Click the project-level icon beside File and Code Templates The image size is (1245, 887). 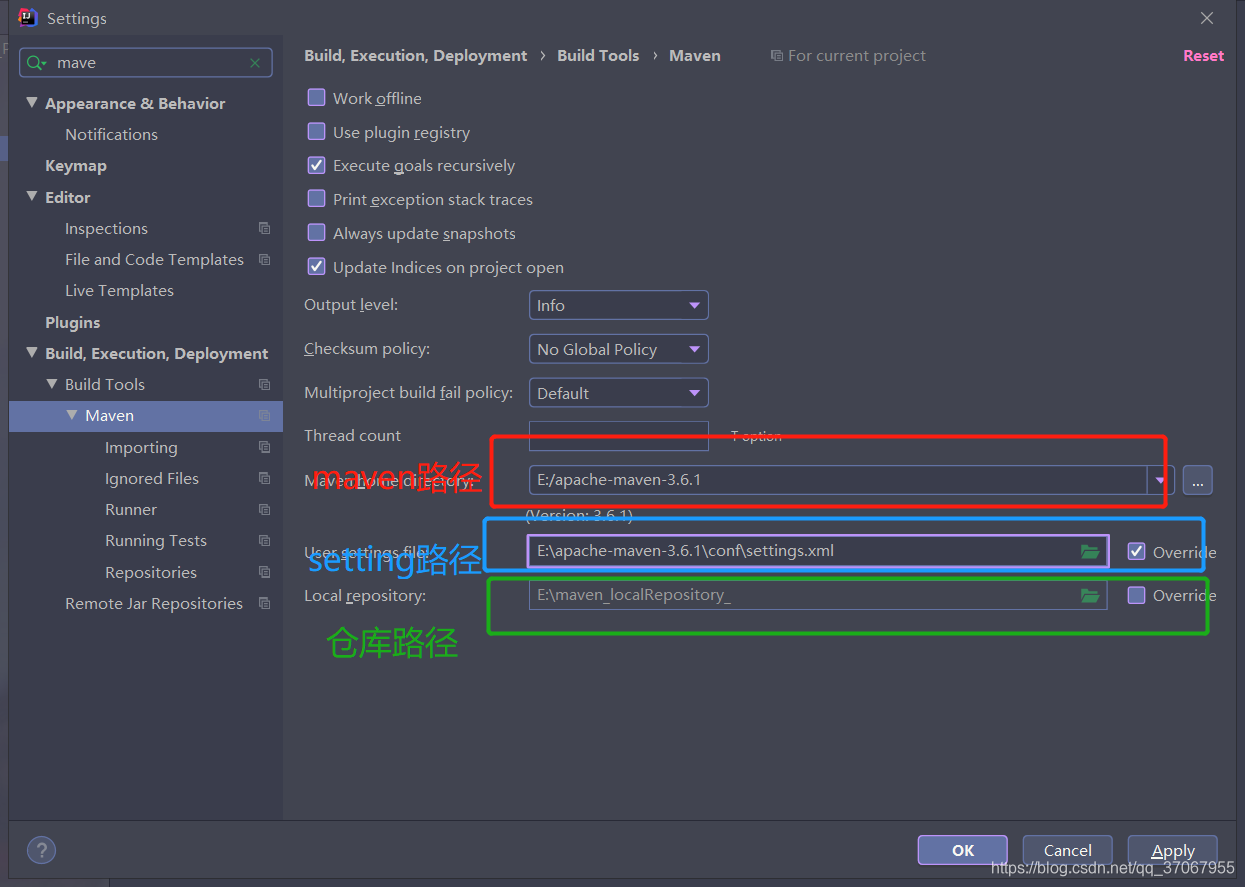(x=264, y=259)
